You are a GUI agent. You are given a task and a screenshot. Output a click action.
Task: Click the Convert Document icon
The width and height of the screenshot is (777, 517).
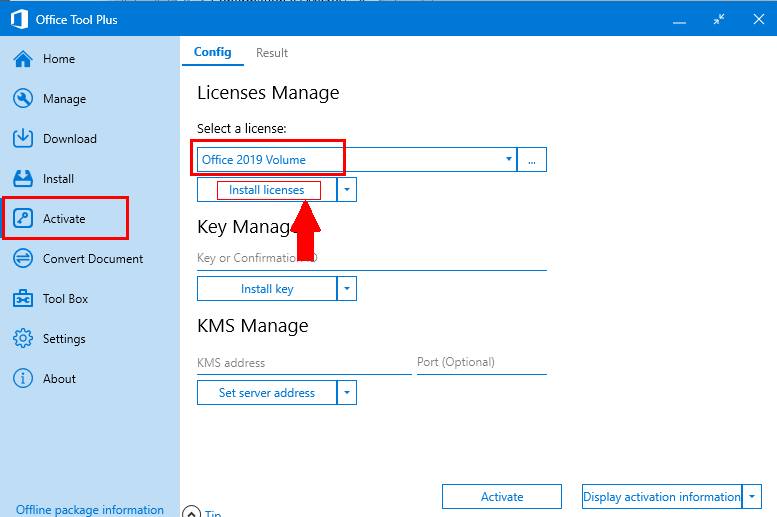coord(23,258)
